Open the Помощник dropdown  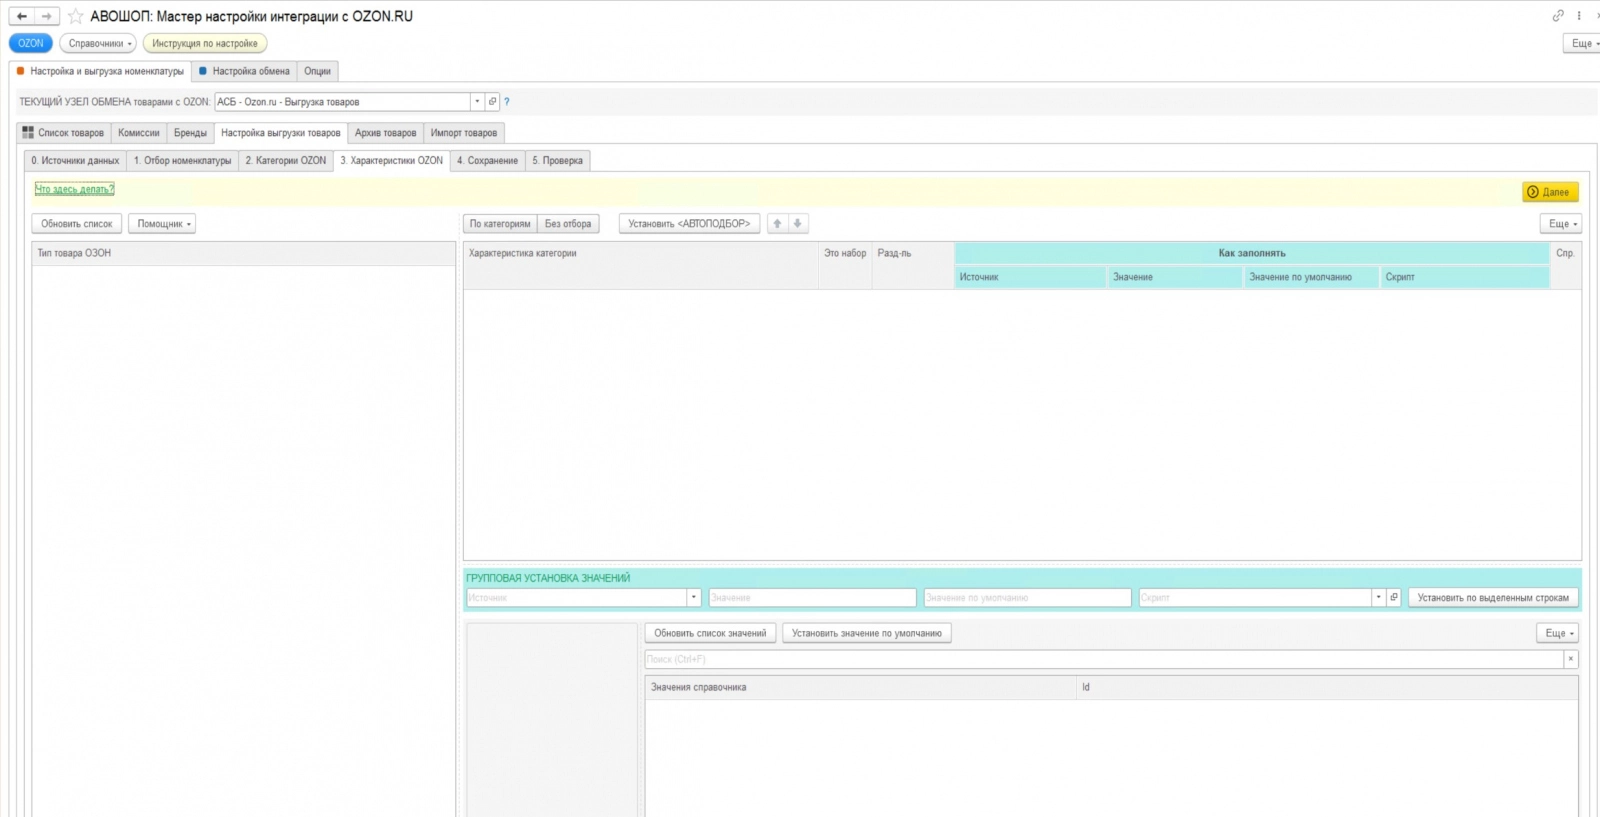point(162,224)
